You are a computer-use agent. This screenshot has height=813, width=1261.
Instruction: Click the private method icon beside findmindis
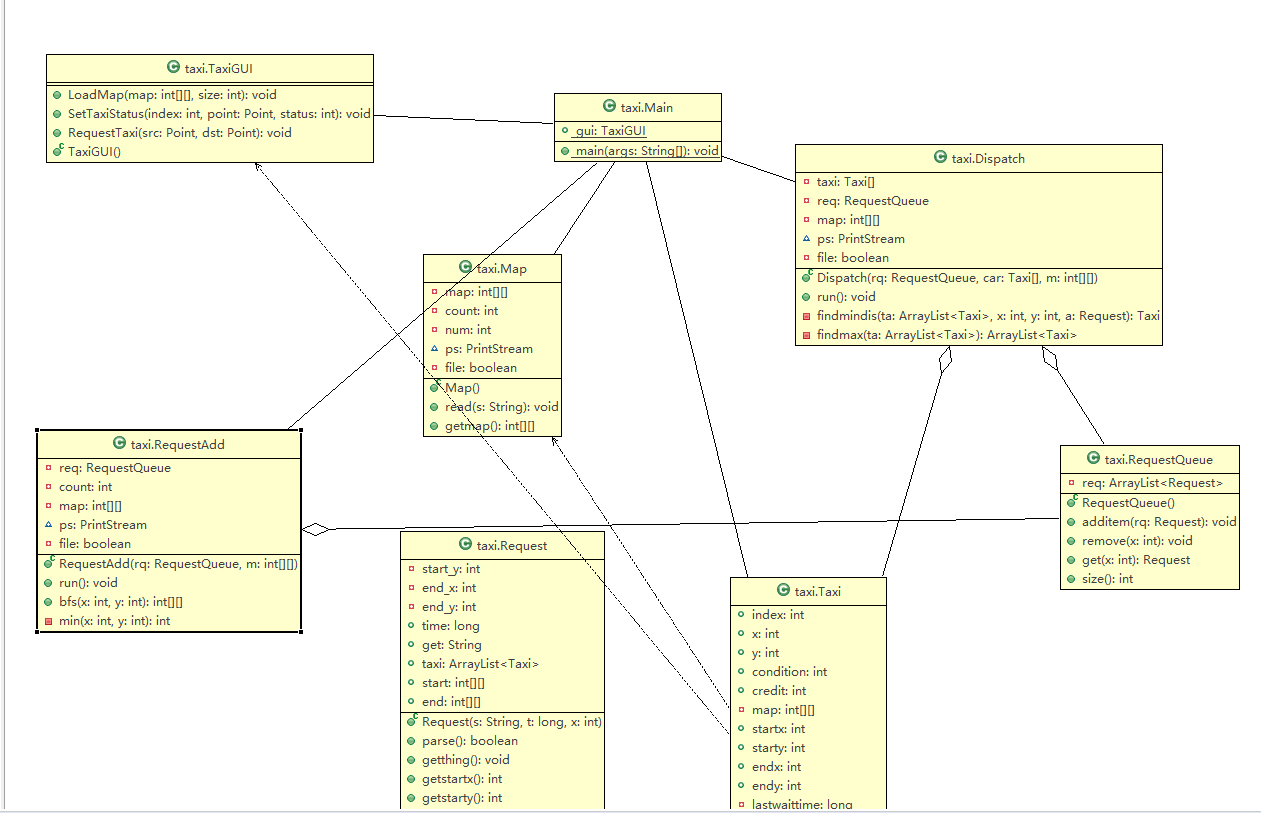(x=806, y=316)
